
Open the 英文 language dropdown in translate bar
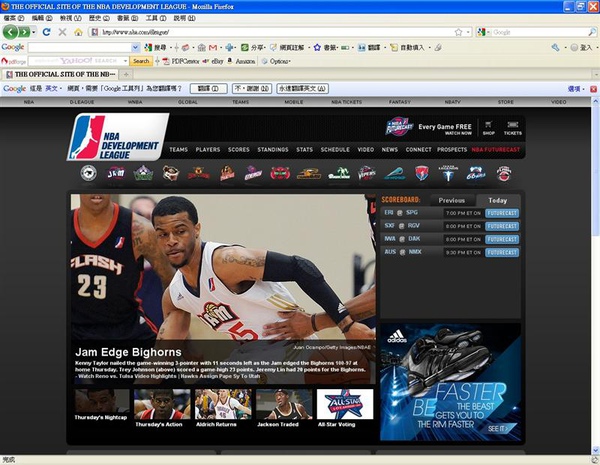pyautogui.click(x=53, y=89)
